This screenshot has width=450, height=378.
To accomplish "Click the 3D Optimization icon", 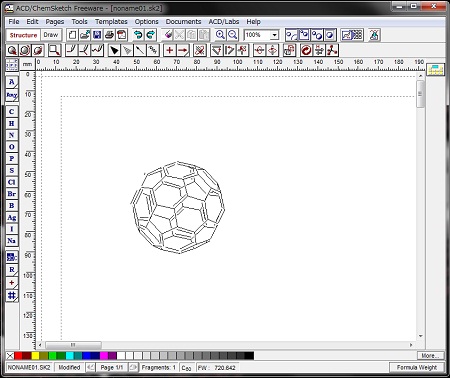I will coord(332,50).
